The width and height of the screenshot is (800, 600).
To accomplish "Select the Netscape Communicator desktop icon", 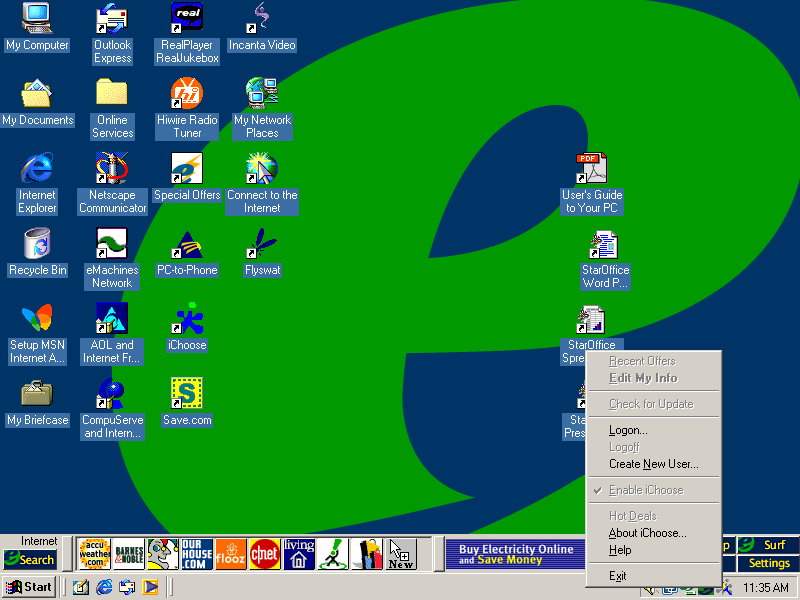I will (x=112, y=169).
